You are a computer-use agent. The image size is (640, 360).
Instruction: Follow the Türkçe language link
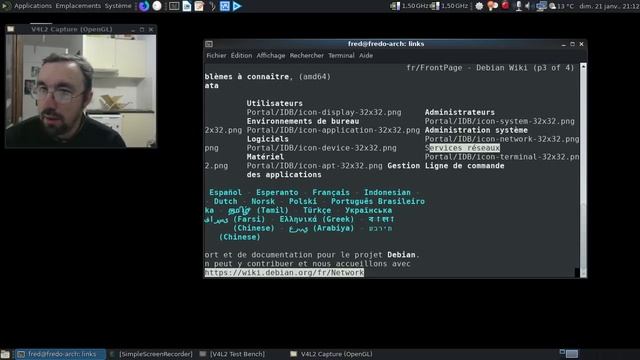click(317, 210)
